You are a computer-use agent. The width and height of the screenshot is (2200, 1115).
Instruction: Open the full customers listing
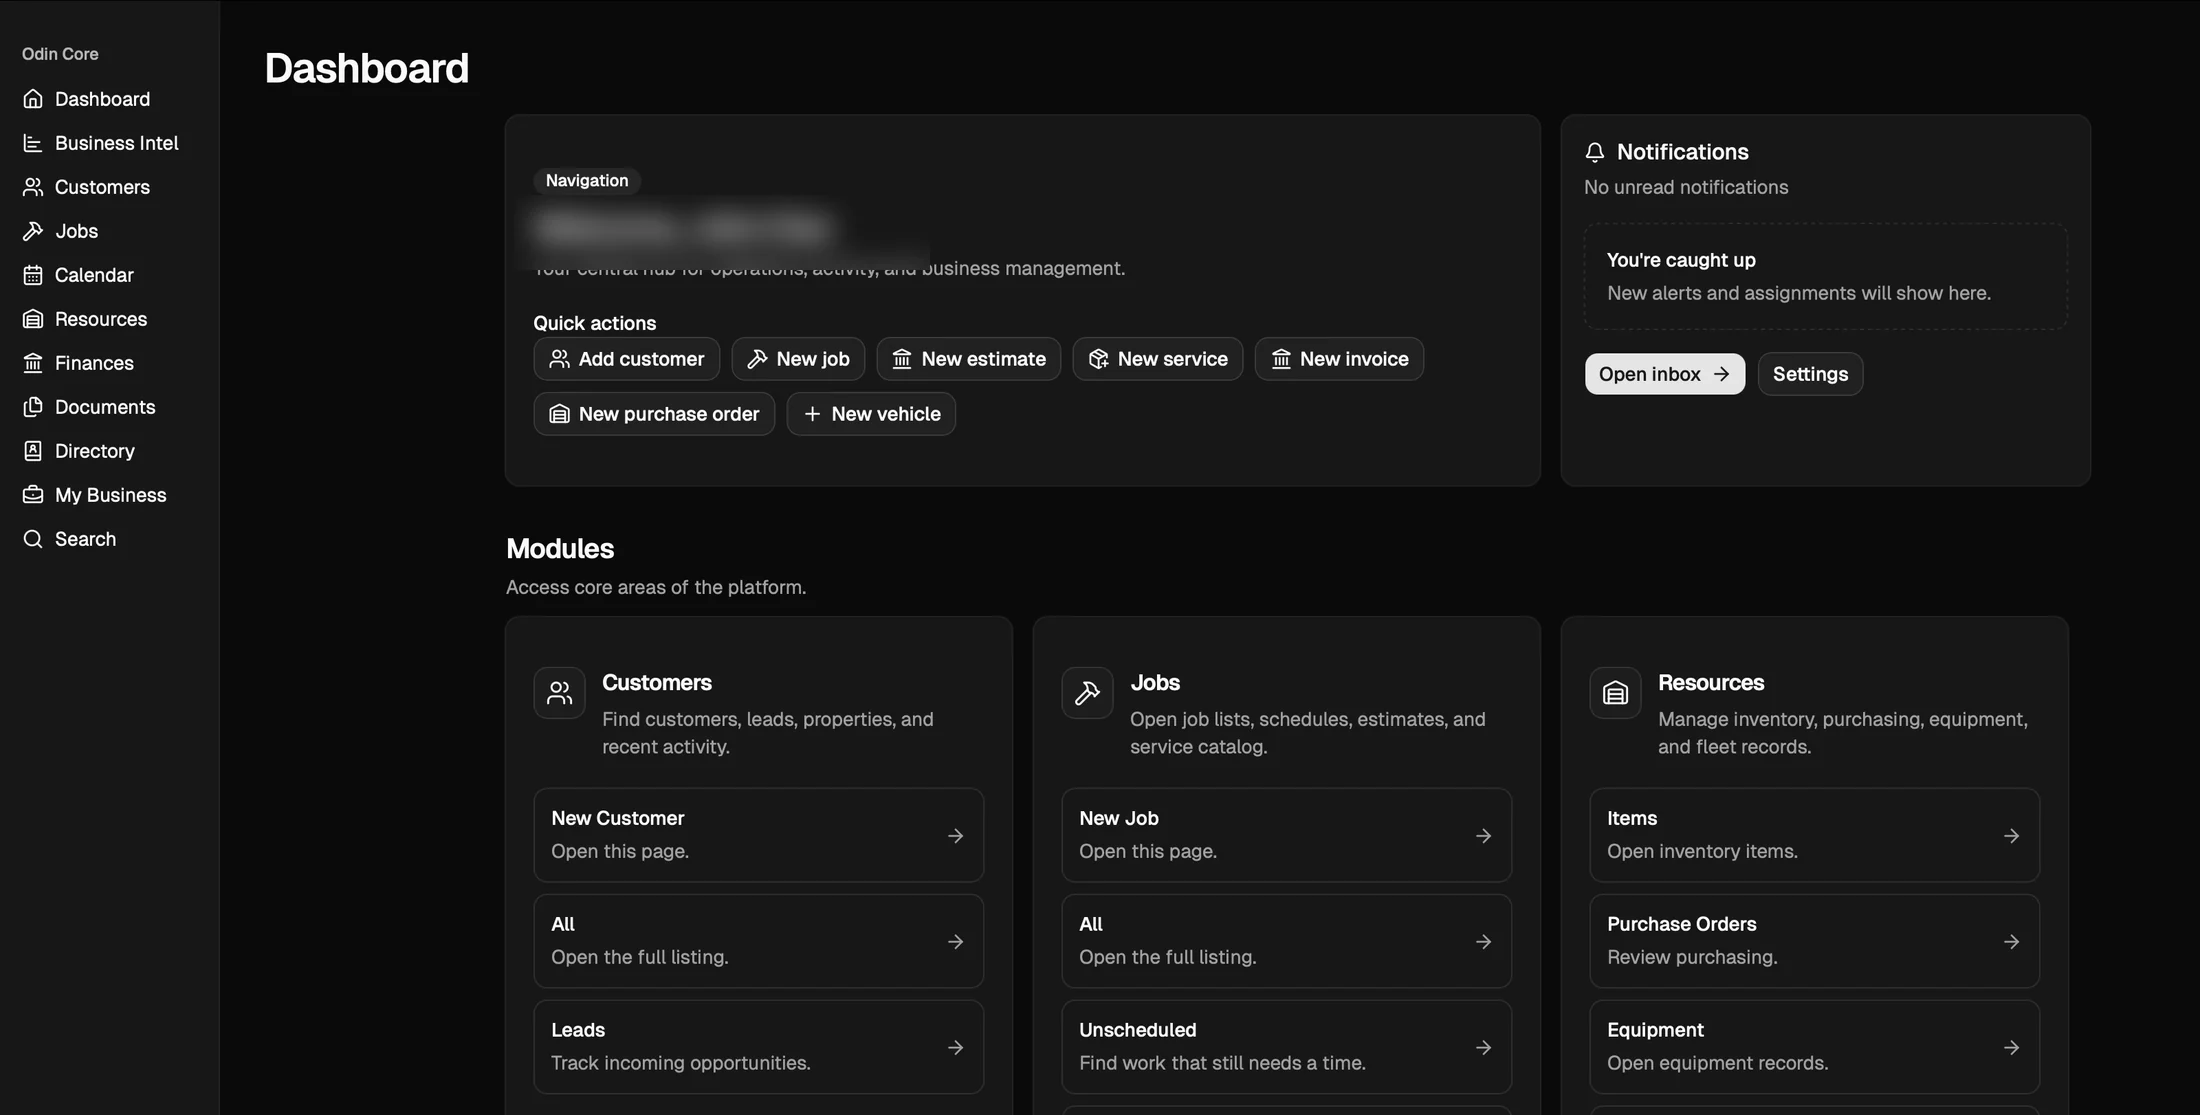click(759, 941)
